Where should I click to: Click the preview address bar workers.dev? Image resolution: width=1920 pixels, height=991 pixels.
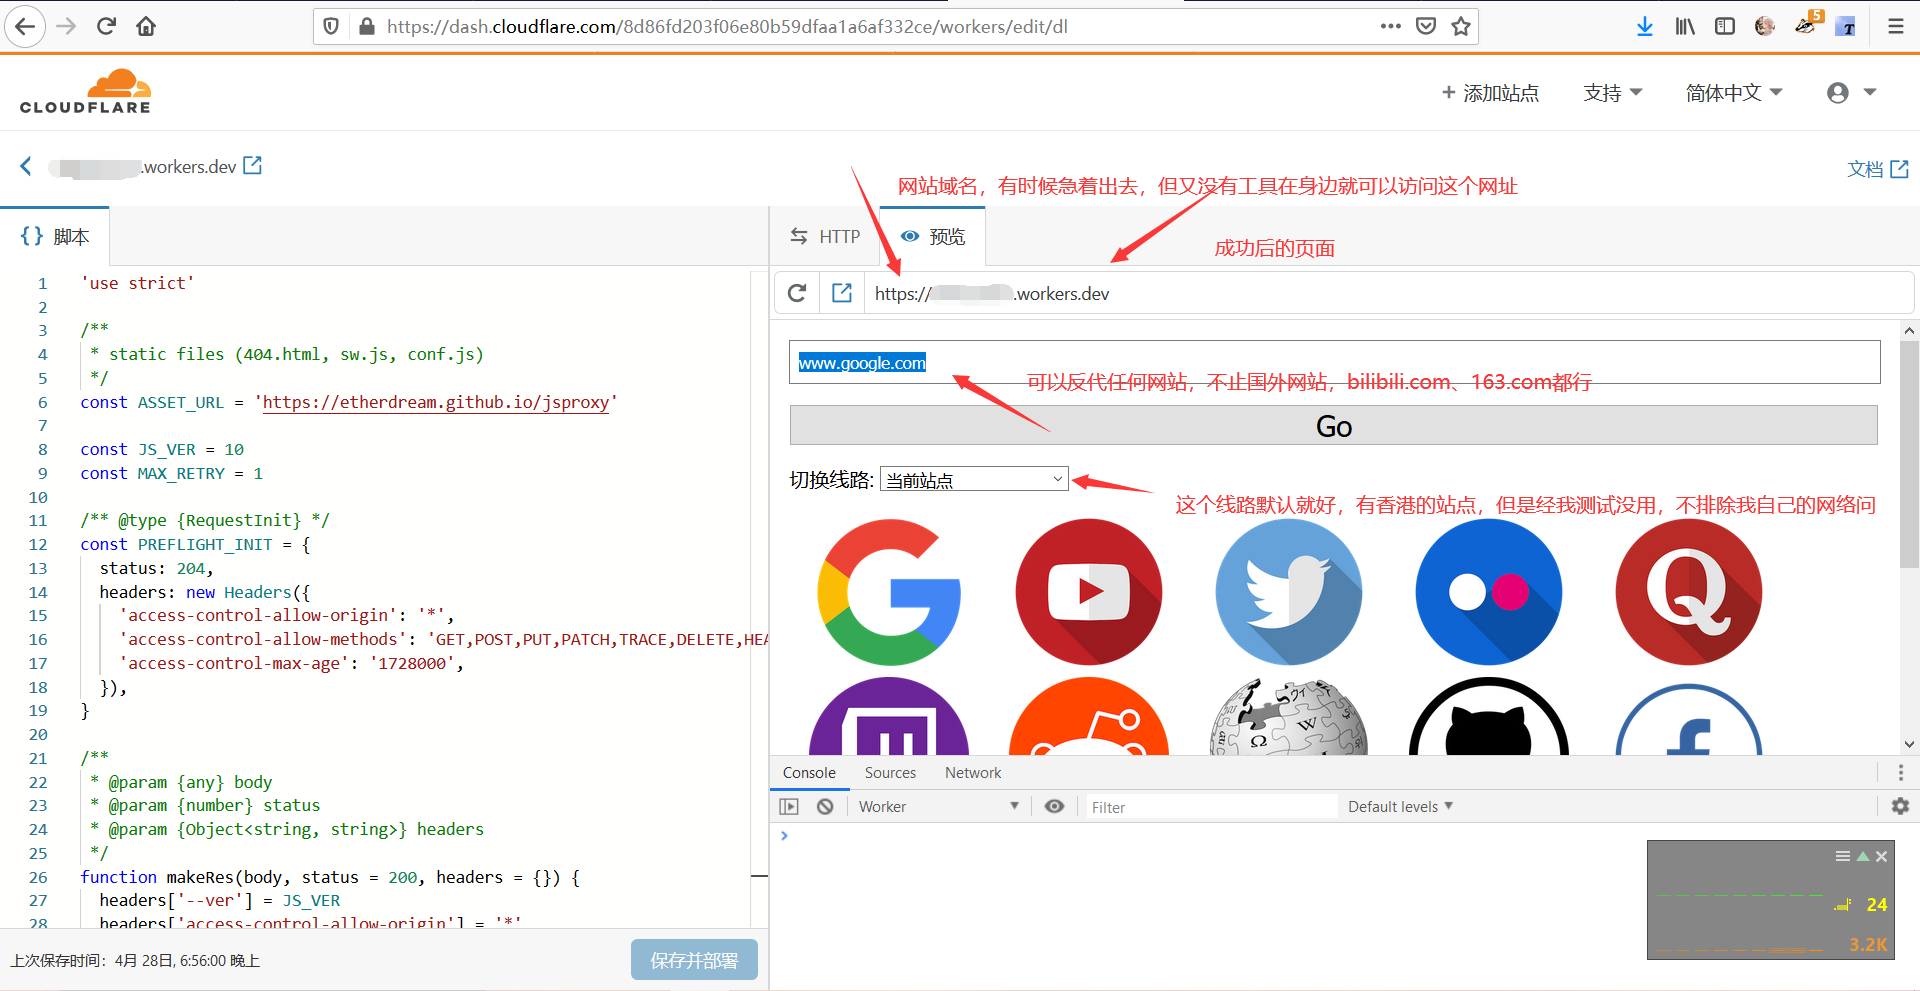[1388, 293]
